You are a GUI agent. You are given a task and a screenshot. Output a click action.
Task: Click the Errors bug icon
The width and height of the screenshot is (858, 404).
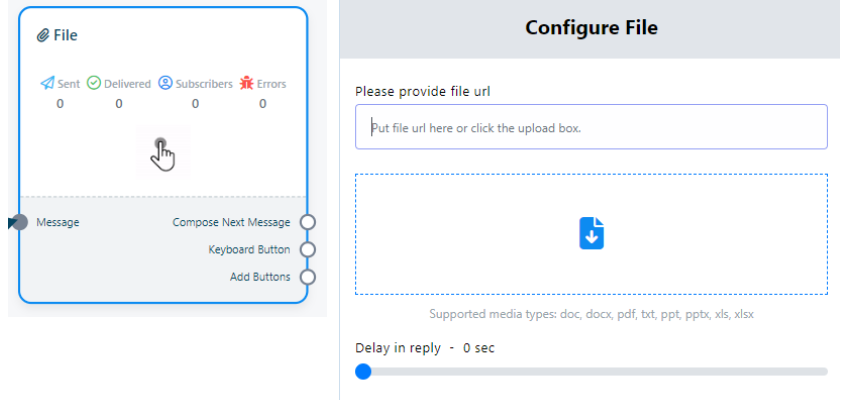[245, 84]
